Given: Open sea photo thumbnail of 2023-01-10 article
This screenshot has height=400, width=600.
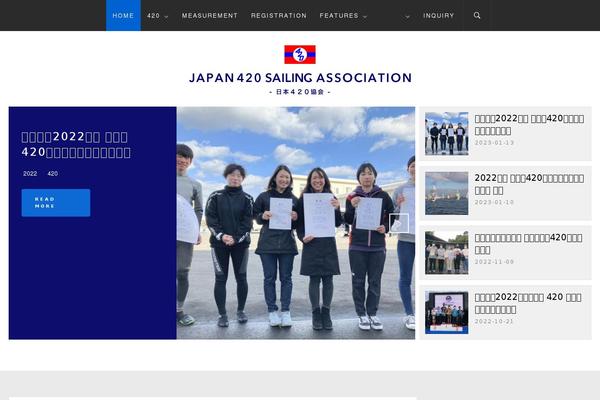Looking at the screenshot, I should coord(447,193).
